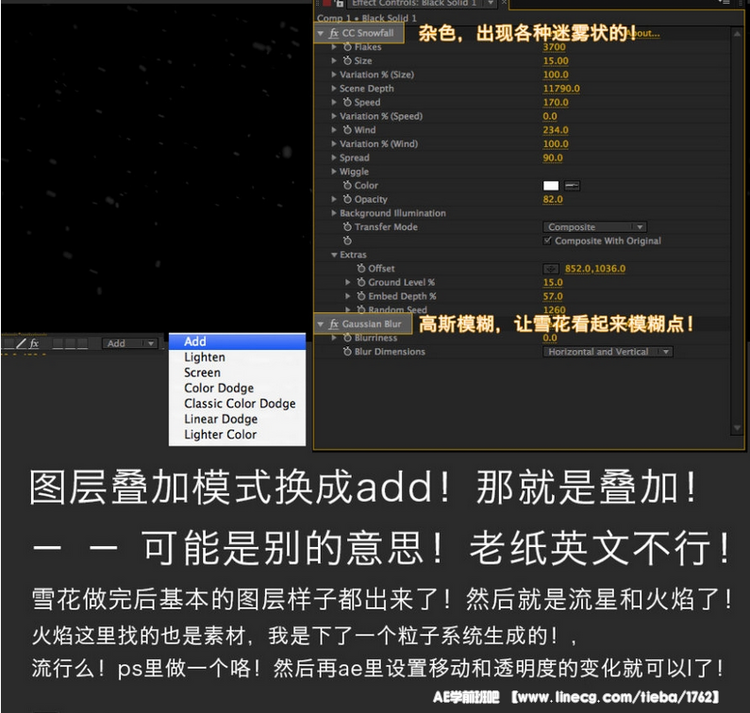This screenshot has width=750, height=713.
Task: Toggle the fx effects switch in the timeline
Action: pos(34,343)
